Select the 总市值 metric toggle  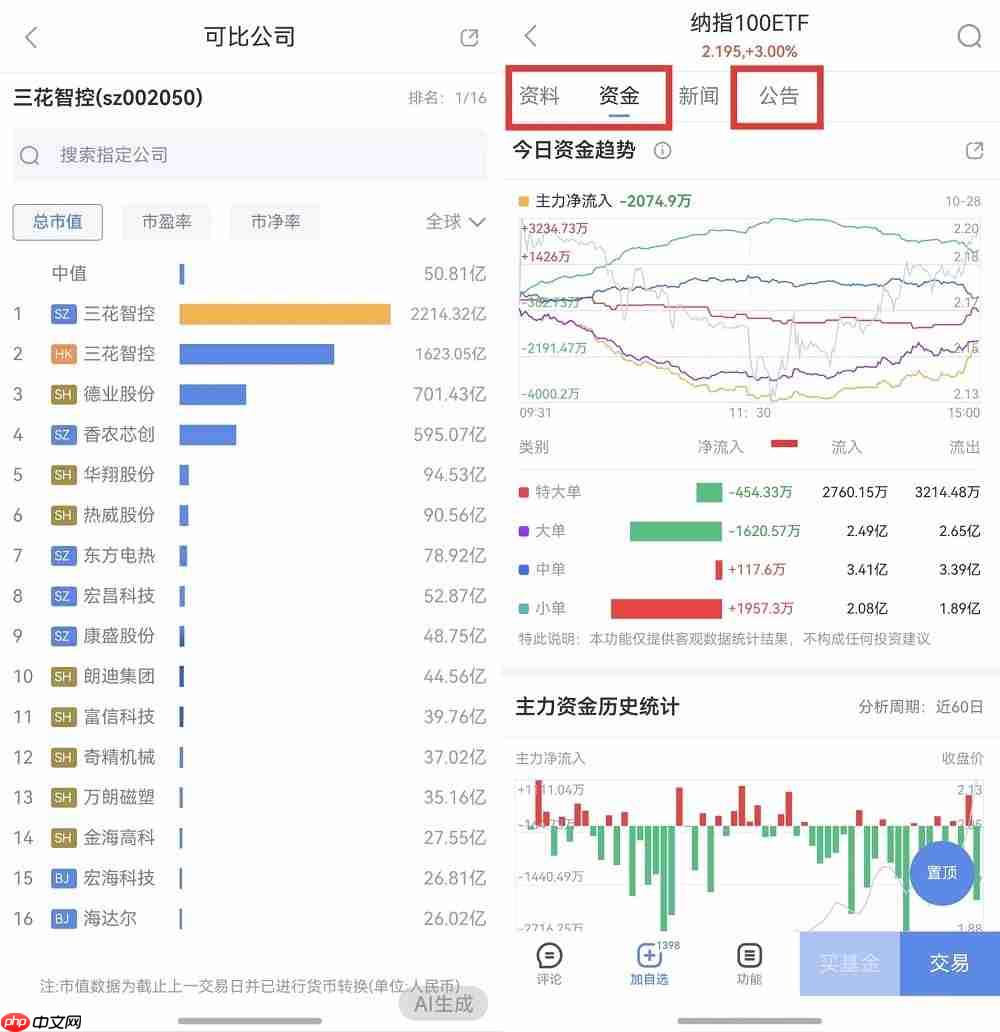tap(57, 222)
